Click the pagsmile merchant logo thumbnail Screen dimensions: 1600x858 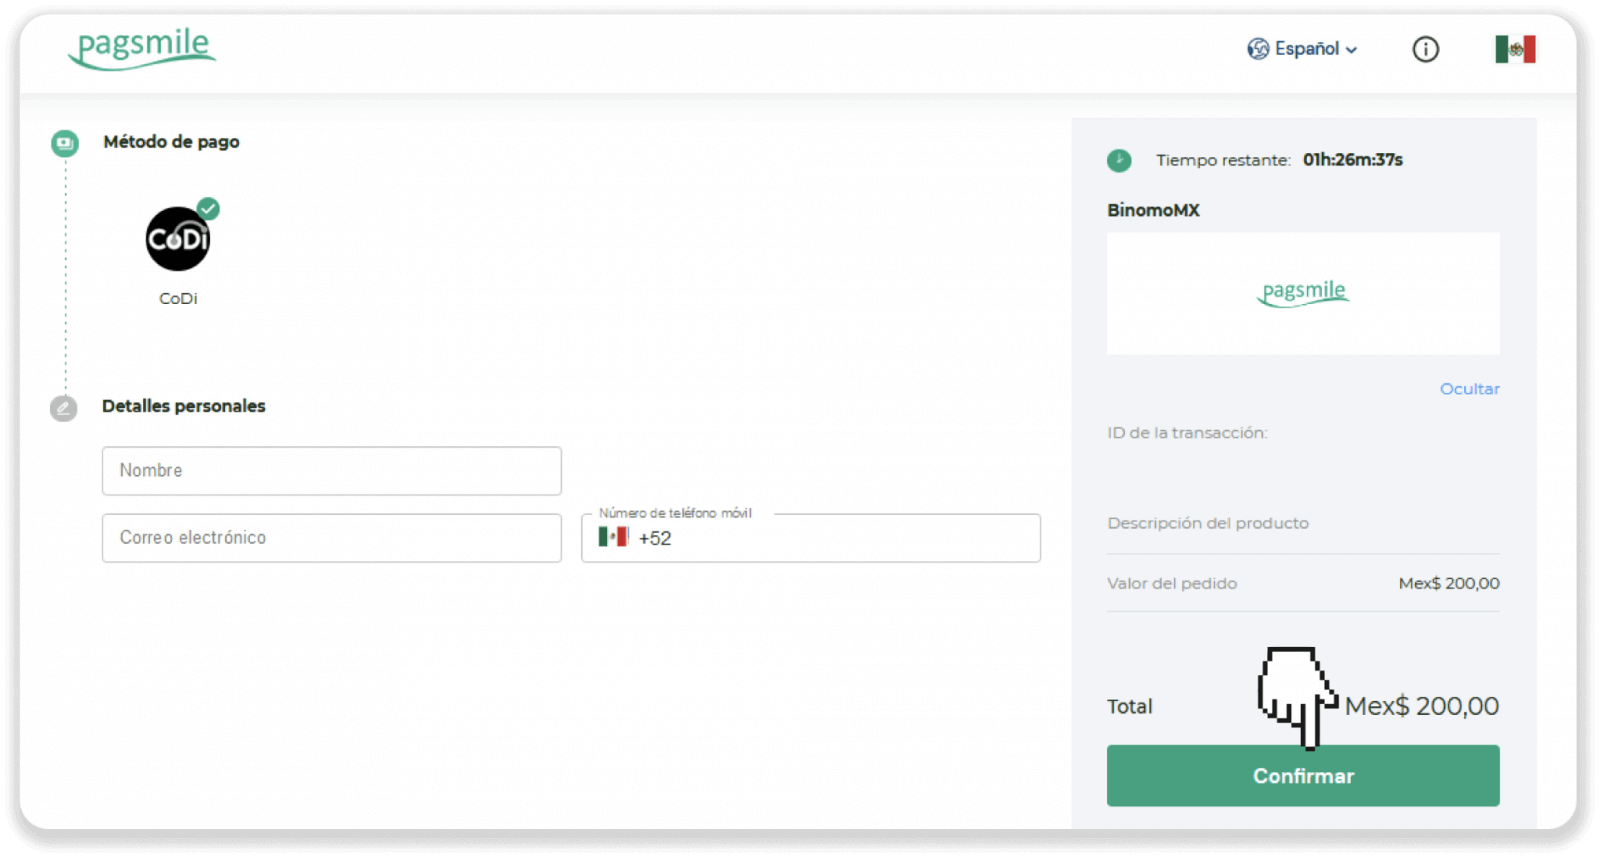click(x=1302, y=293)
